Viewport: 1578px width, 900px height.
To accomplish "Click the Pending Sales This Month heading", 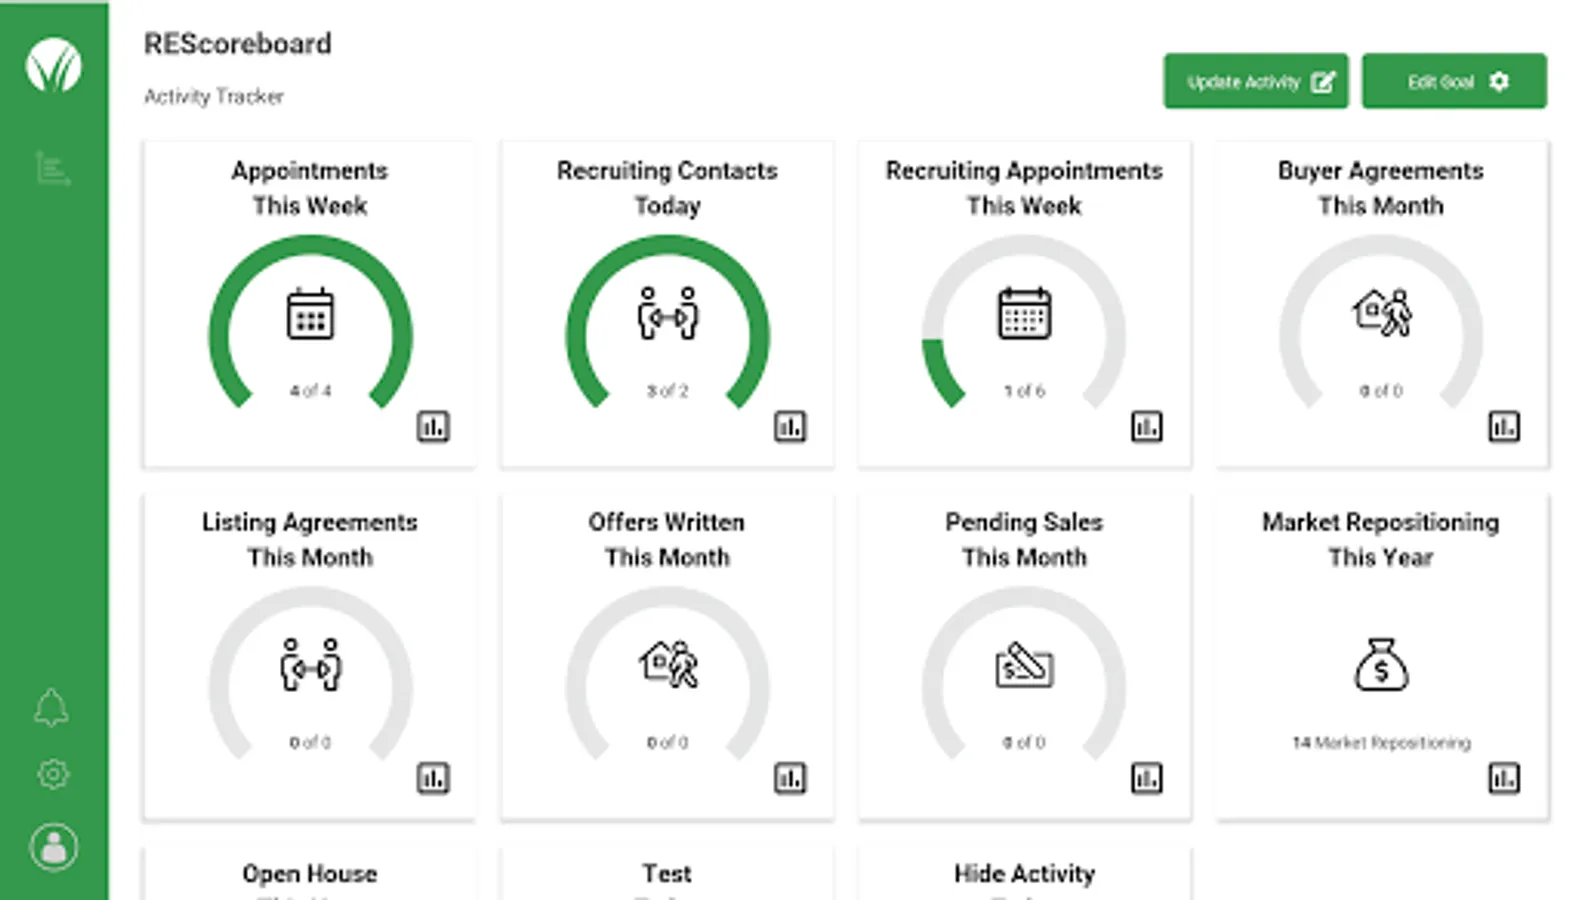I will coord(1024,540).
